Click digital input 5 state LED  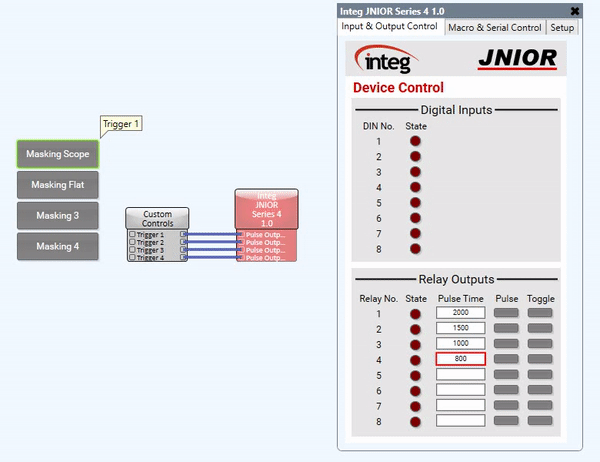coord(415,202)
